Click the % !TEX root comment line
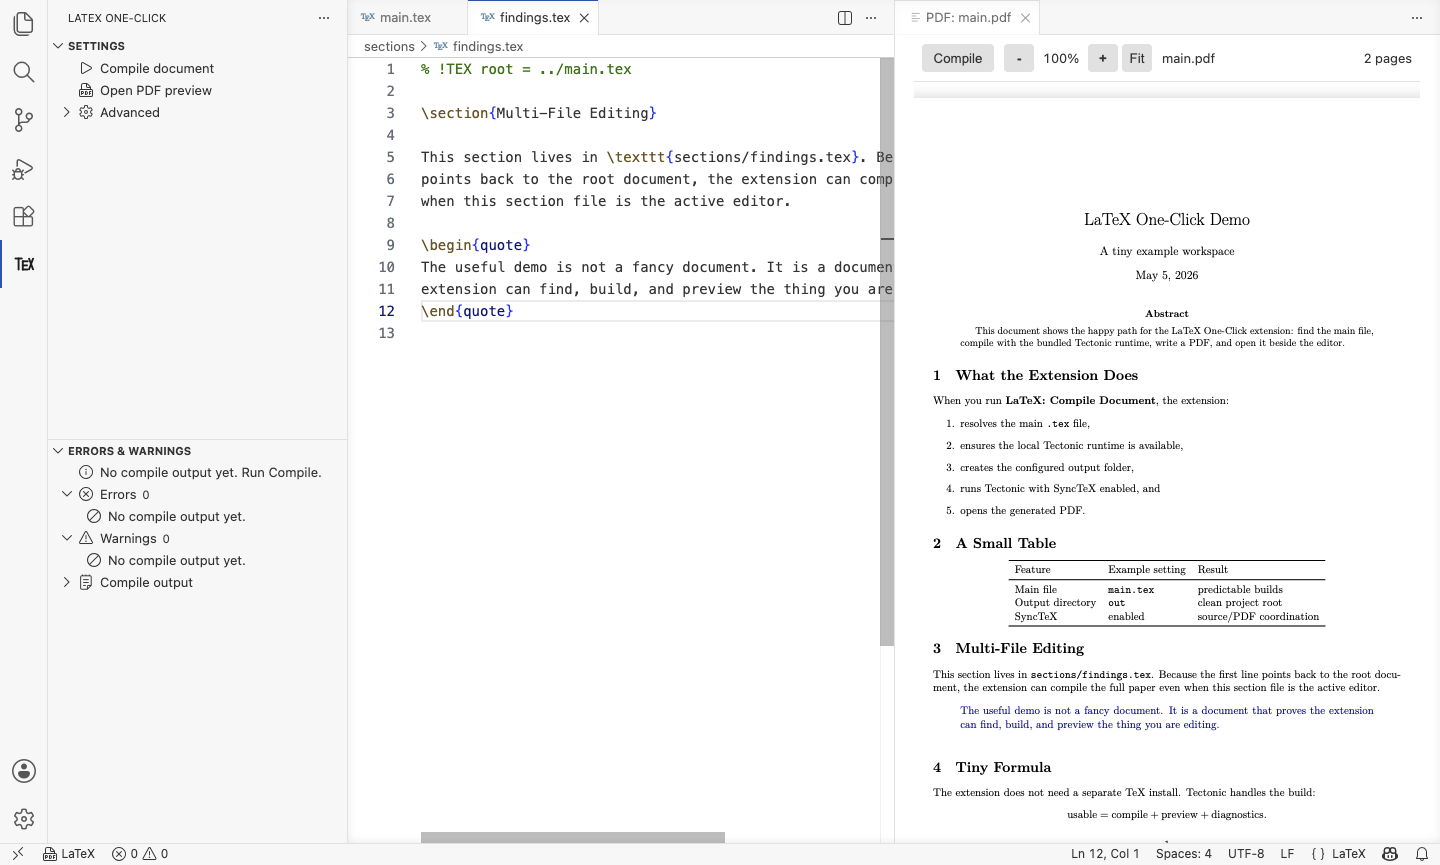Image resolution: width=1440 pixels, height=865 pixels. coord(526,69)
